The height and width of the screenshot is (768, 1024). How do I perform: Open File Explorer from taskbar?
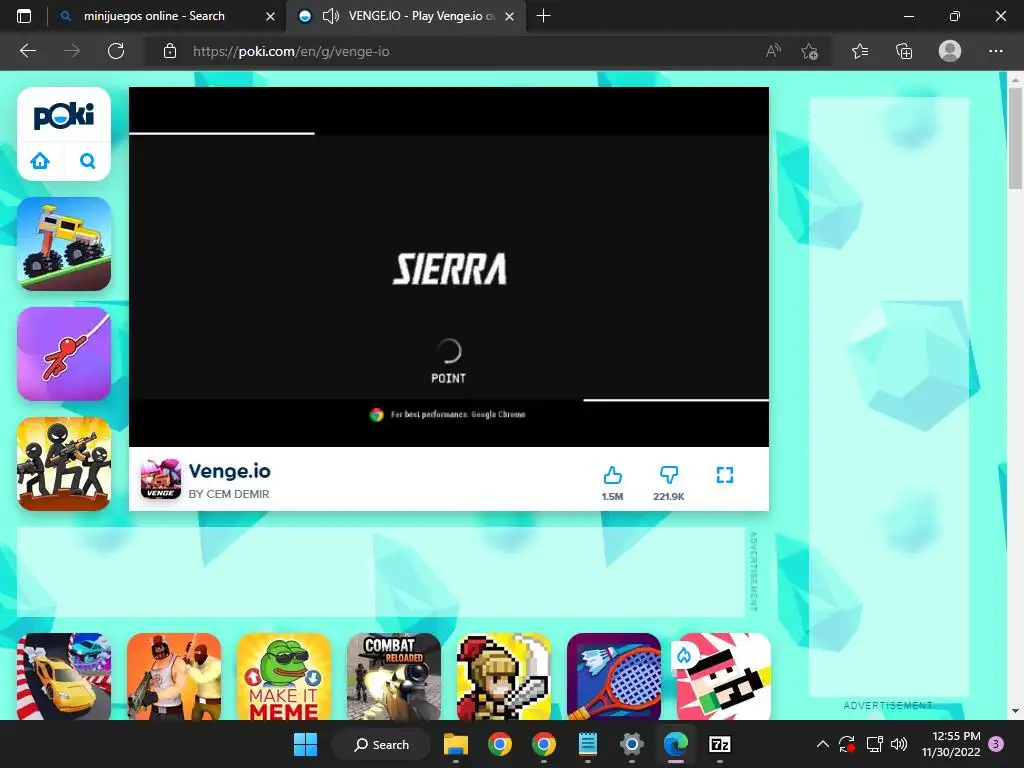point(456,744)
